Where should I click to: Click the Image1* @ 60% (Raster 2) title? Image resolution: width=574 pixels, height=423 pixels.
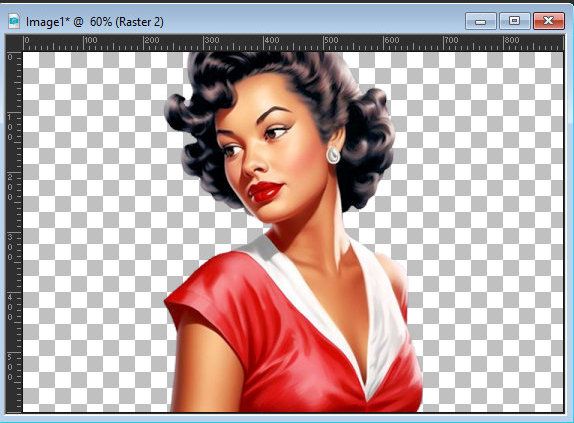(95, 22)
